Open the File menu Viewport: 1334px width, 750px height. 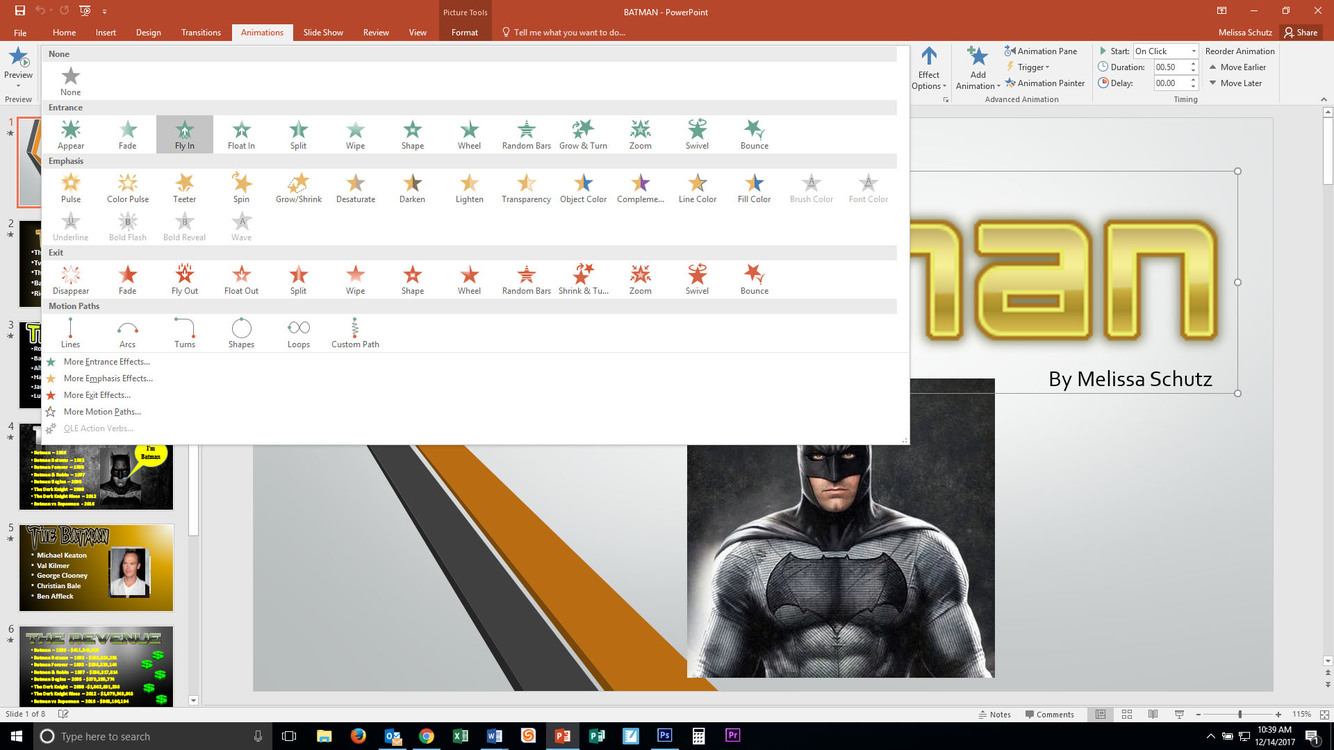(x=20, y=32)
